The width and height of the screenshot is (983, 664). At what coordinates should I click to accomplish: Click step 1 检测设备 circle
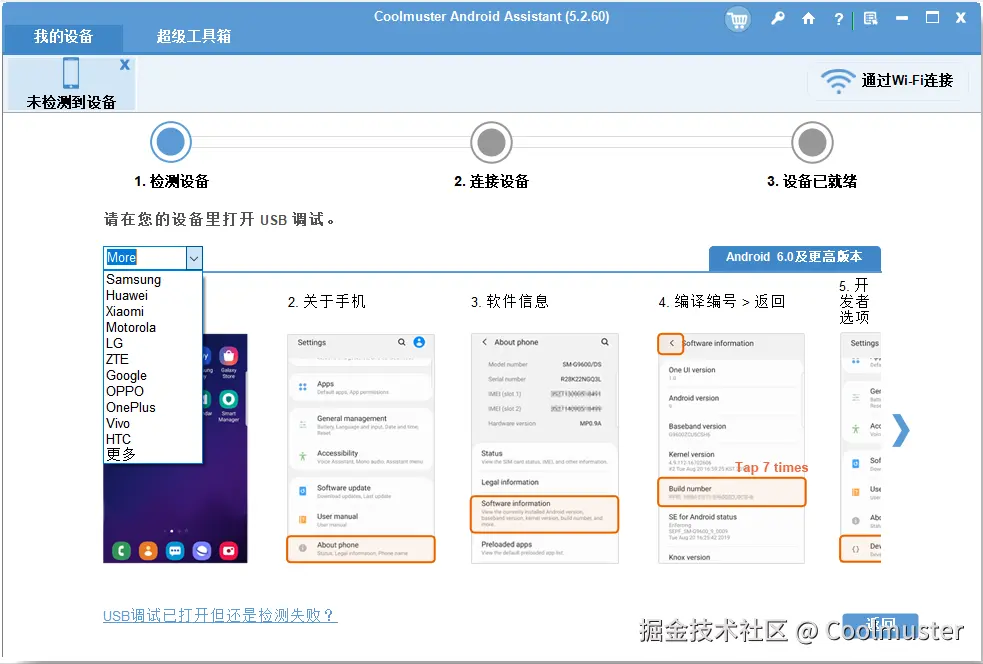pyautogui.click(x=171, y=142)
